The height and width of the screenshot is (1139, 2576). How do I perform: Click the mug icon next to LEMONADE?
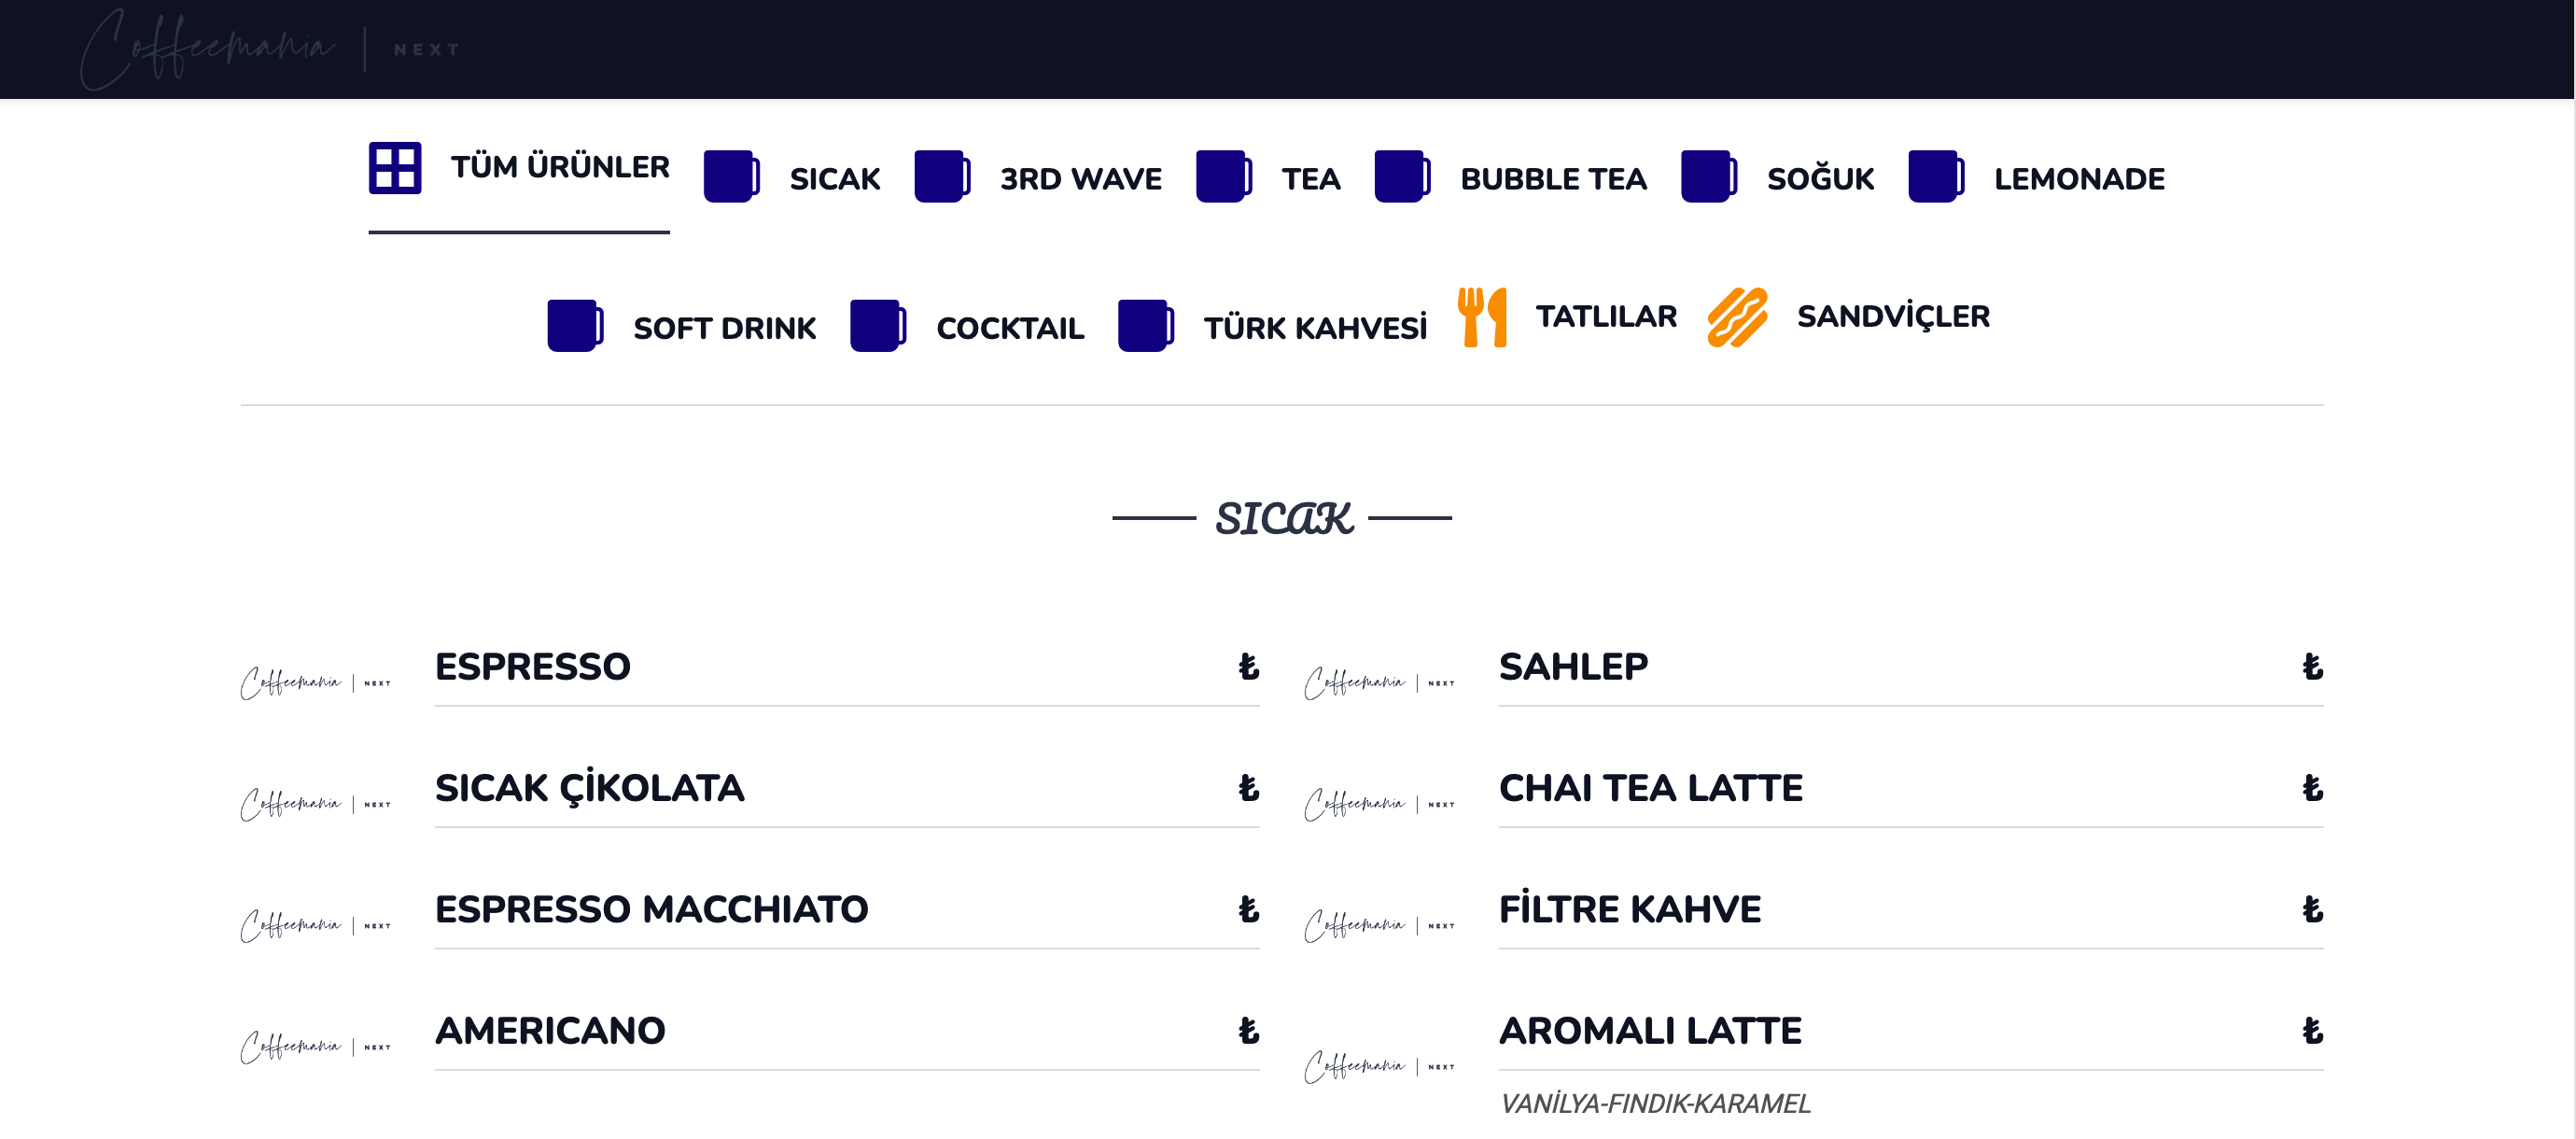click(x=1936, y=177)
